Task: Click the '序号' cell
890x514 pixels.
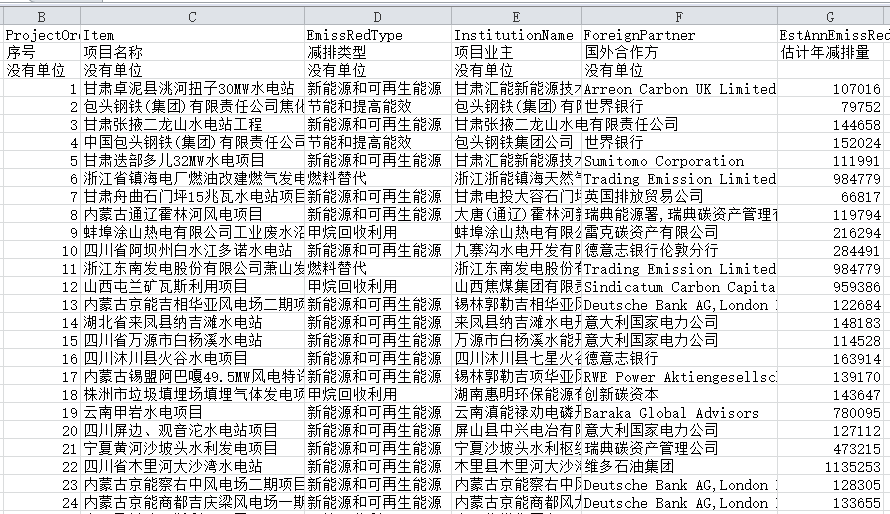Action: 41,52
